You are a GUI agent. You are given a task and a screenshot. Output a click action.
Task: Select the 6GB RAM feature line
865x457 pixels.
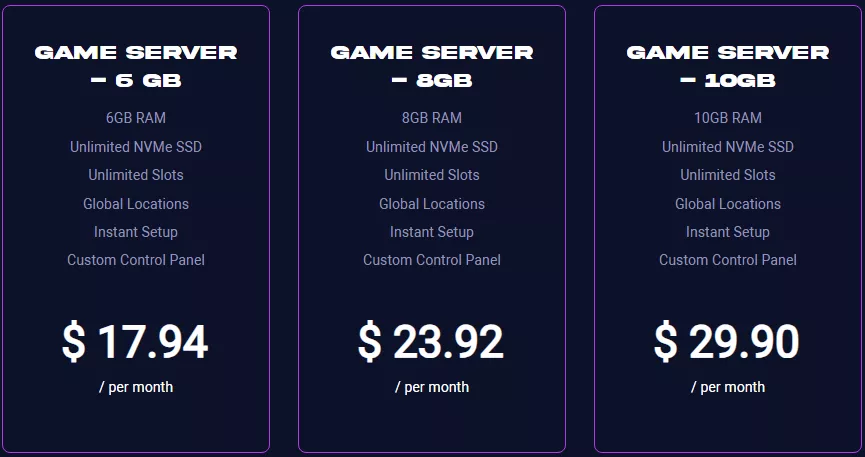tap(136, 118)
